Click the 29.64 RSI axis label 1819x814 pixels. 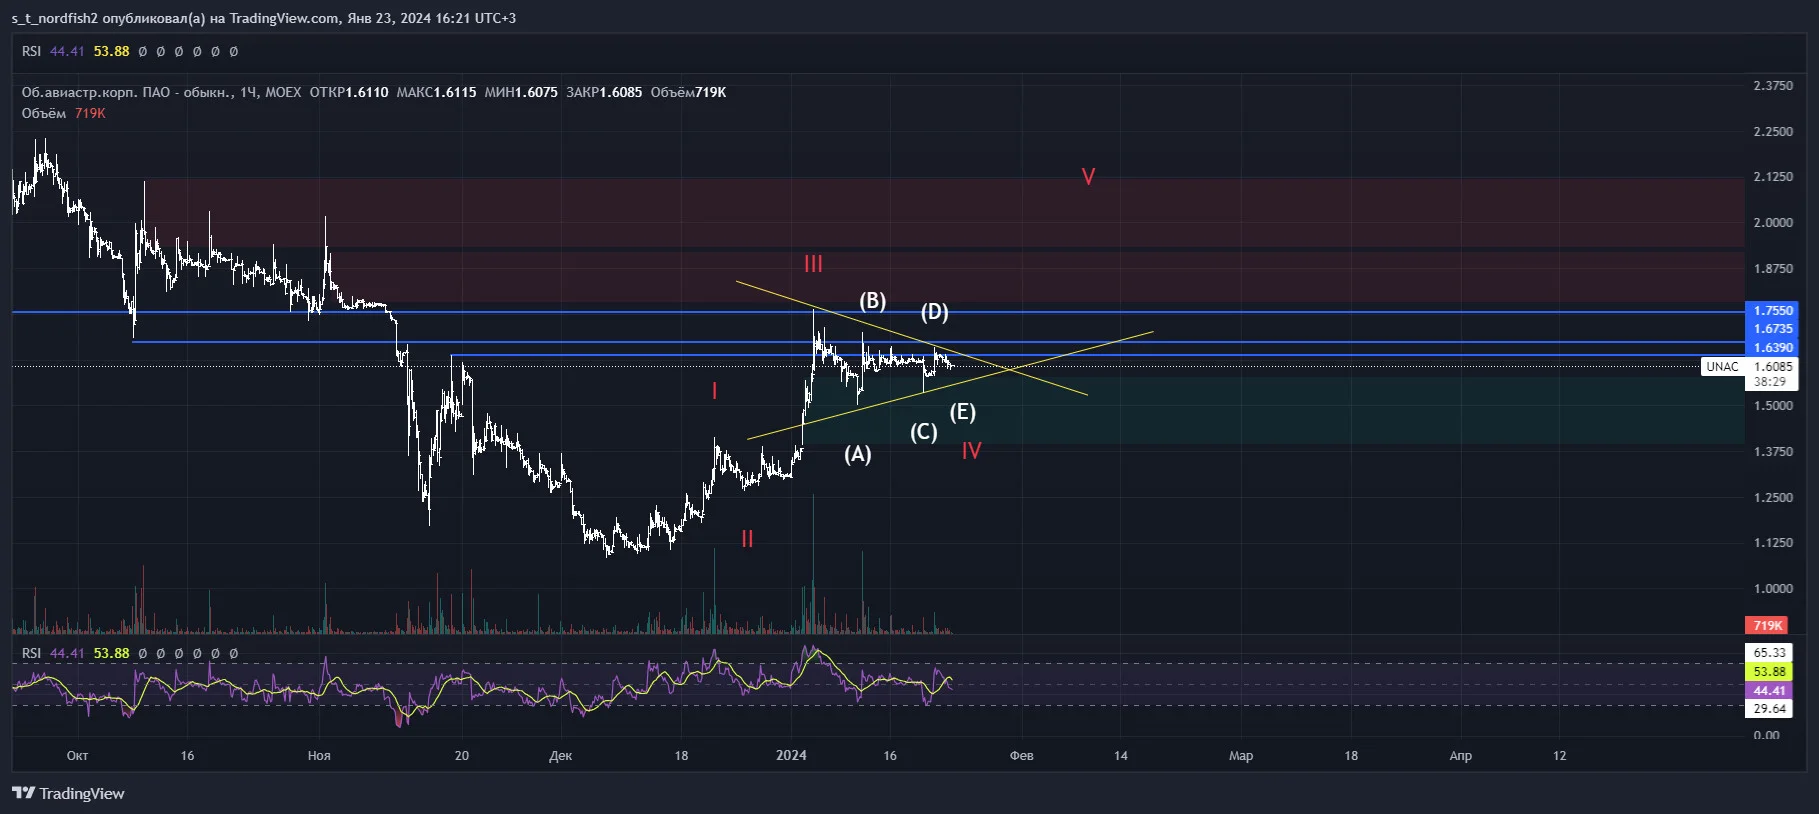[x=1769, y=709]
